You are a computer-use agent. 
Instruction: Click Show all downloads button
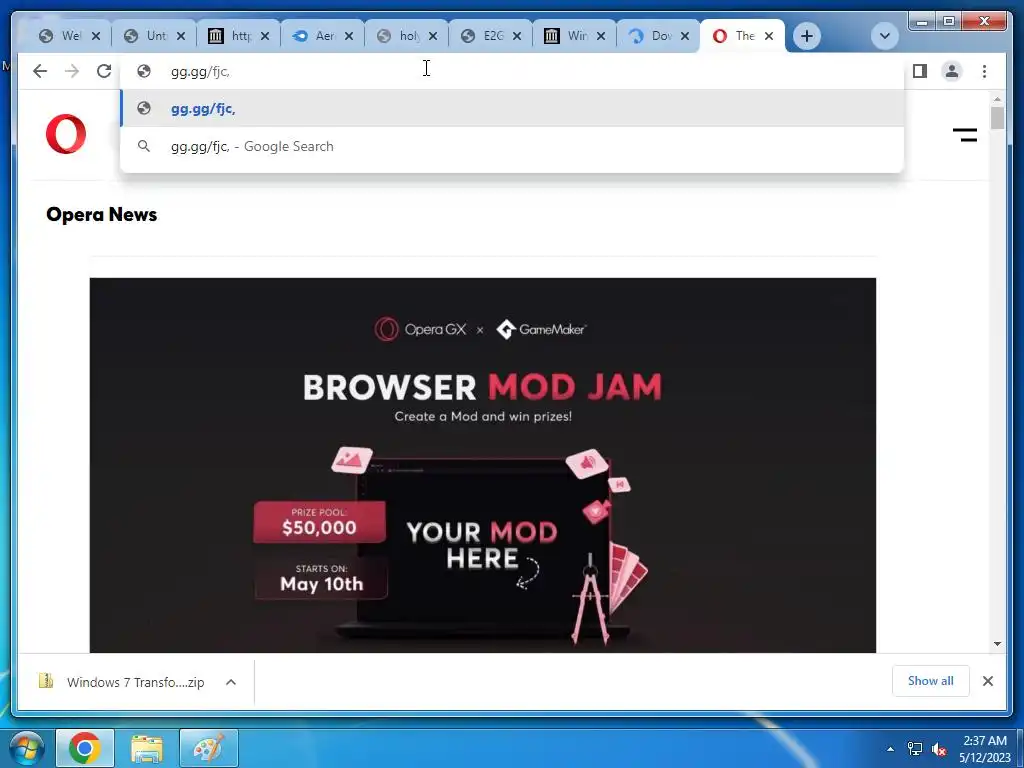pyautogui.click(x=931, y=681)
